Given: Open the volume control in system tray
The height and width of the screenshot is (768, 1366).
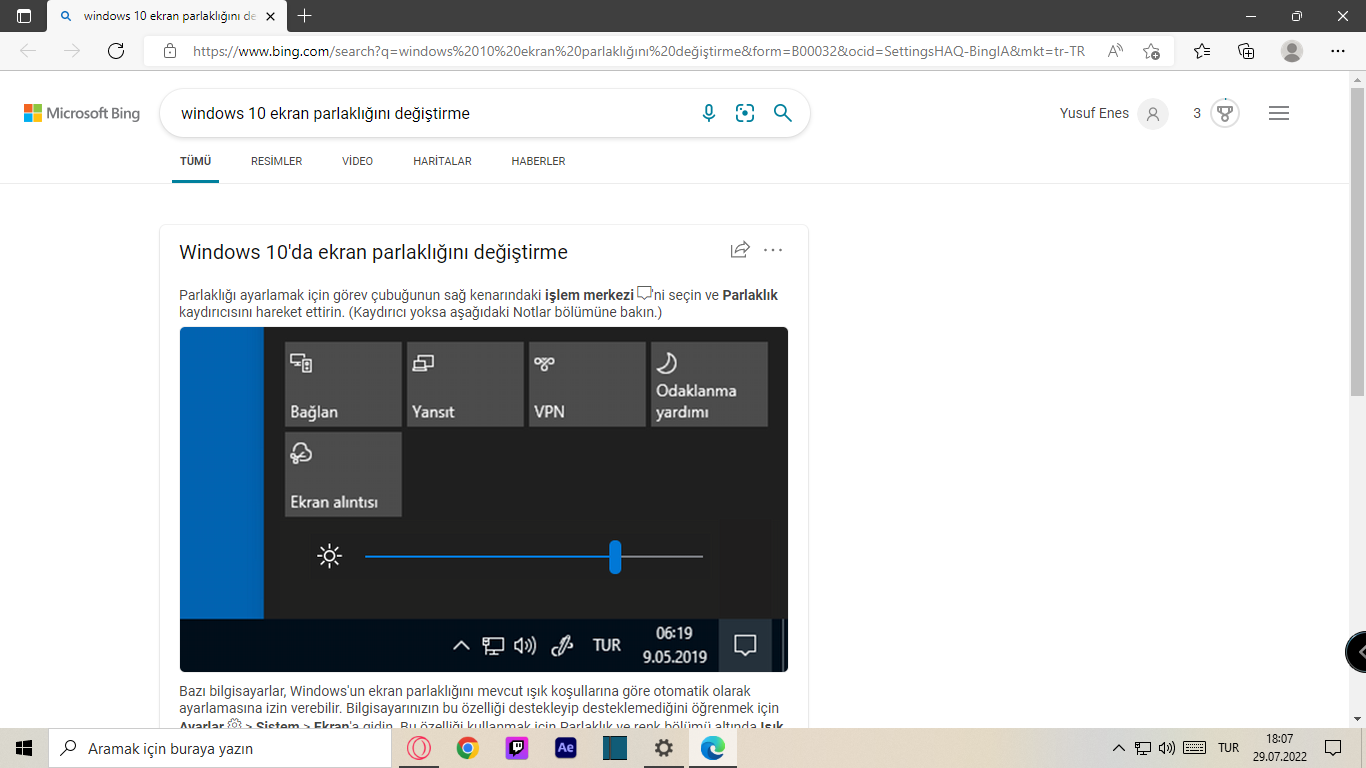Looking at the screenshot, I should click(x=1167, y=748).
